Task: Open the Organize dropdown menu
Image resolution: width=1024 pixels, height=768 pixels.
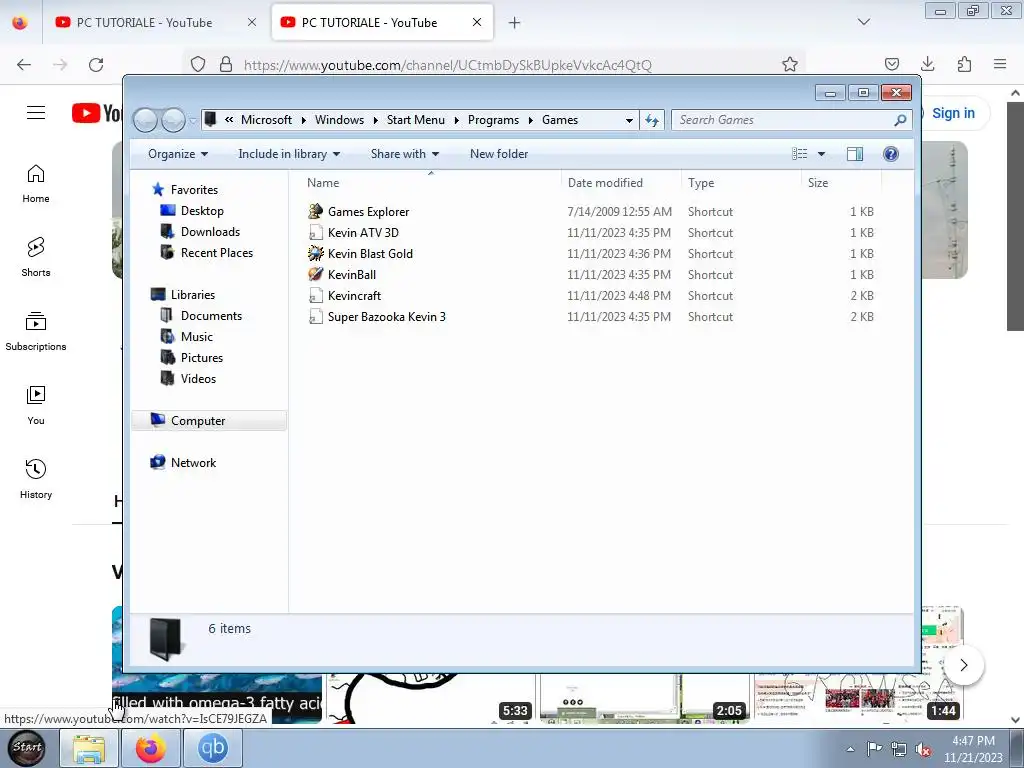Action: 178,154
